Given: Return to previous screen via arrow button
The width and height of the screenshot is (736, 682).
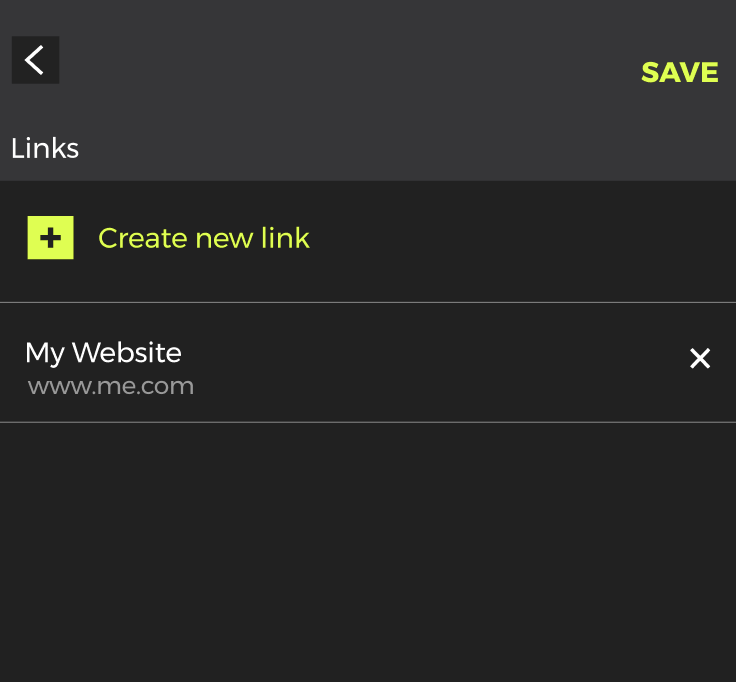Looking at the screenshot, I should click(x=35, y=60).
